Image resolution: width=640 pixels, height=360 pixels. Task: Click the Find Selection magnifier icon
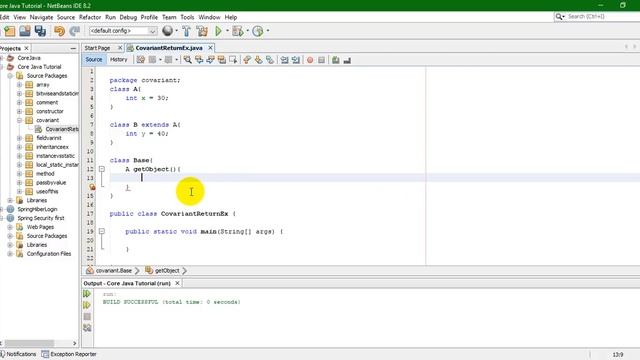click(x=187, y=60)
